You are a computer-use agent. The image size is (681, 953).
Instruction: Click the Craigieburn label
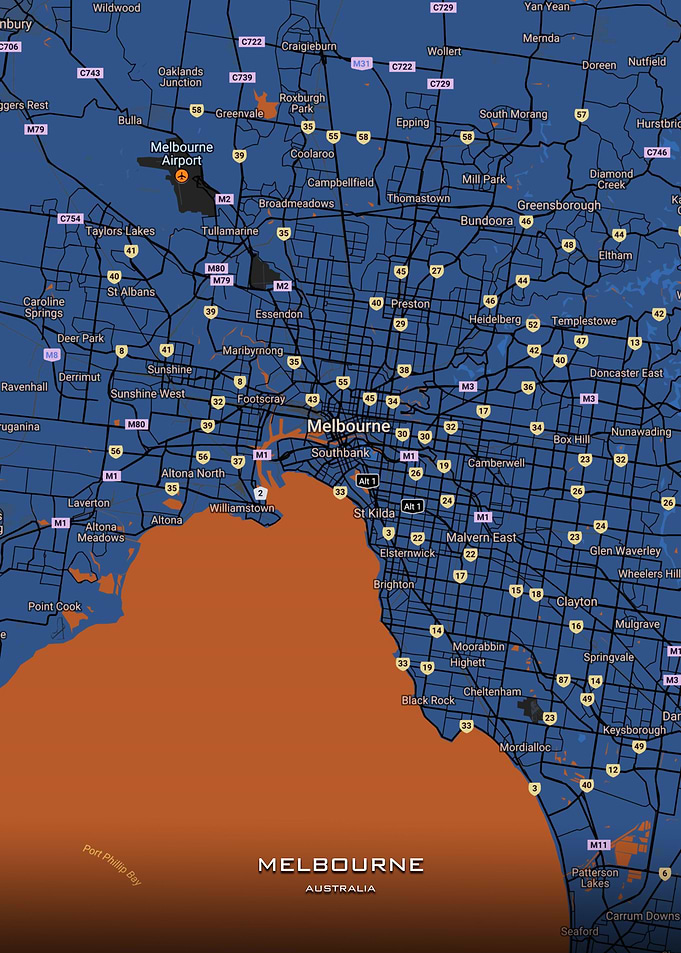pyautogui.click(x=309, y=46)
